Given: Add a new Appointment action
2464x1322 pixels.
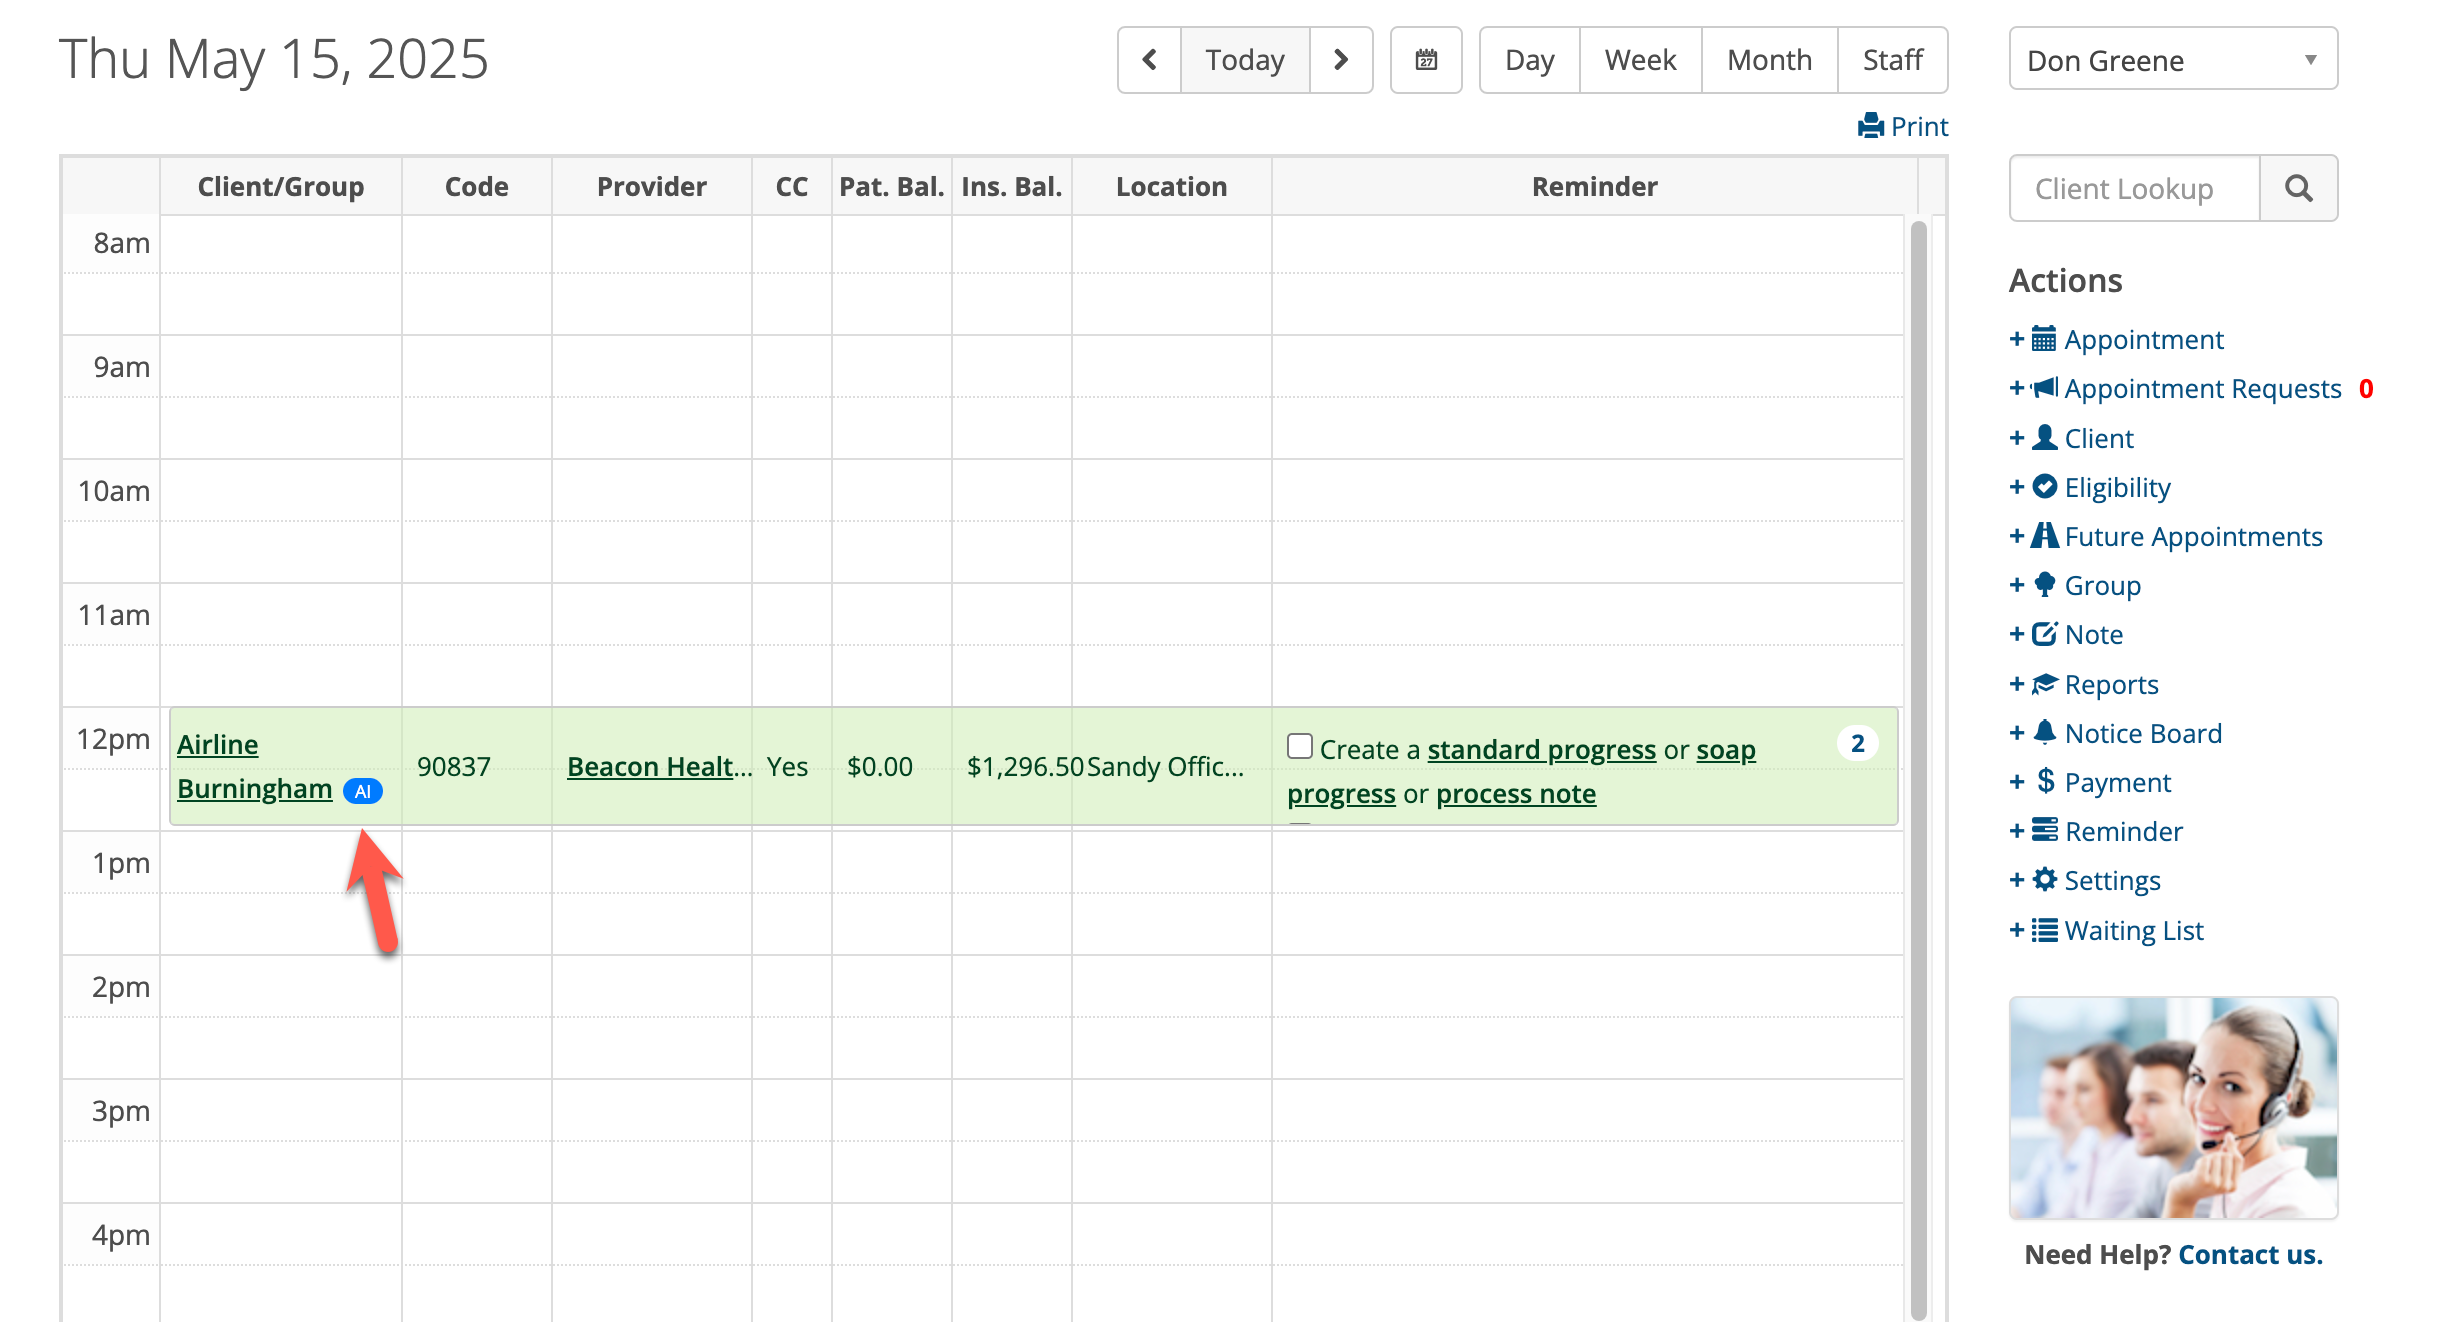Looking at the screenshot, I should [x=2143, y=339].
